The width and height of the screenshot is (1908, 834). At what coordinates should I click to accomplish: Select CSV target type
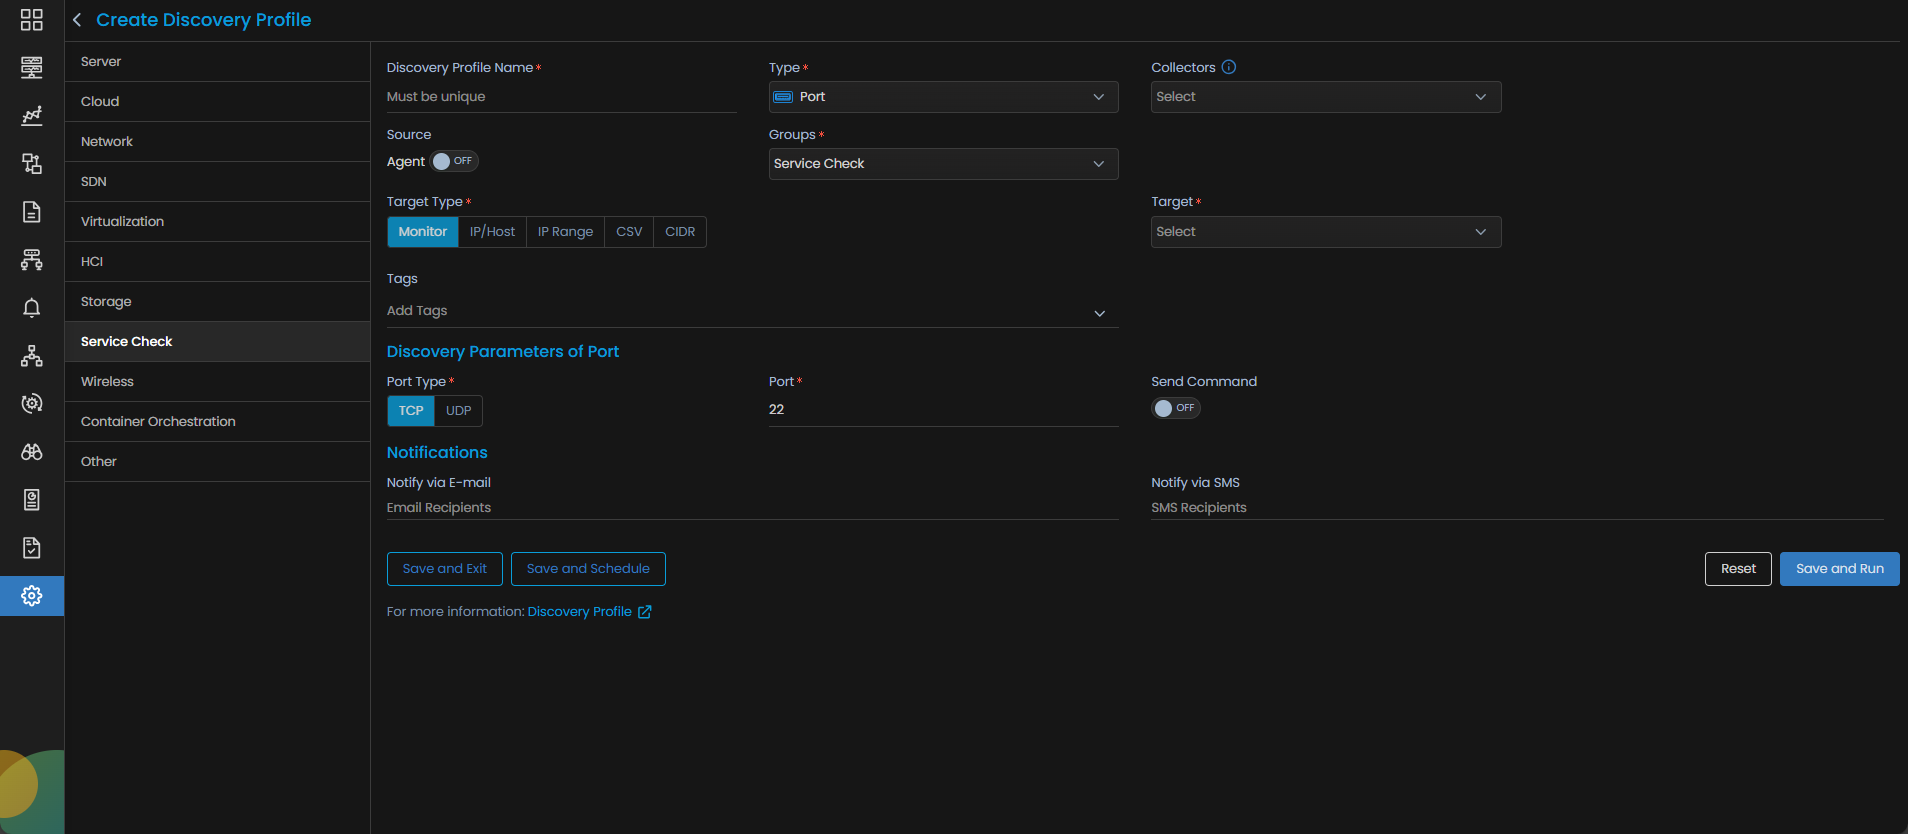click(x=629, y=232)
